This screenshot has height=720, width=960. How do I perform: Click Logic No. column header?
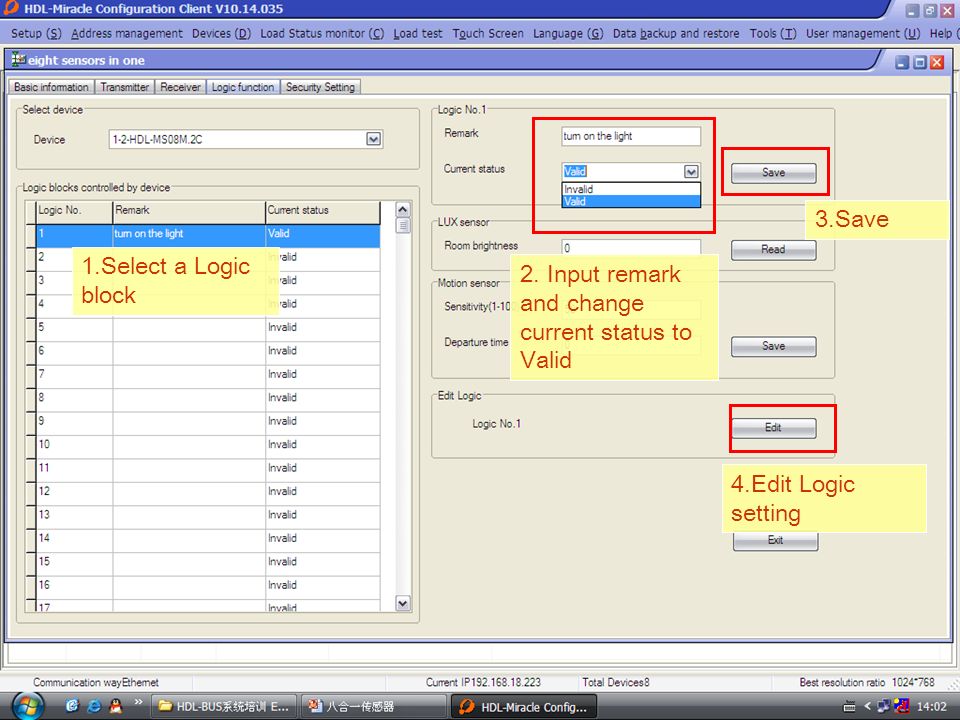[x=74, y=211]
